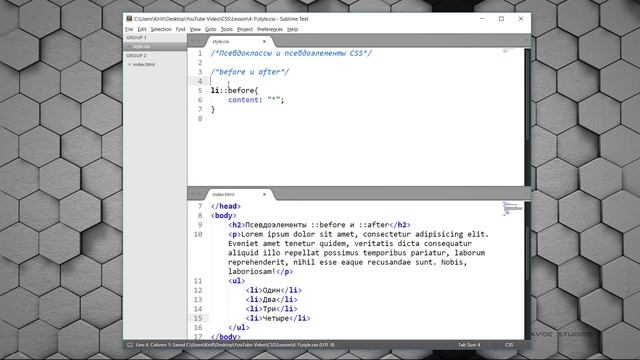The width and height of the screenshot is (640, 360).
Task: Click the "</ul>" closing tag on line 16
Action: [x=238, y=327]
